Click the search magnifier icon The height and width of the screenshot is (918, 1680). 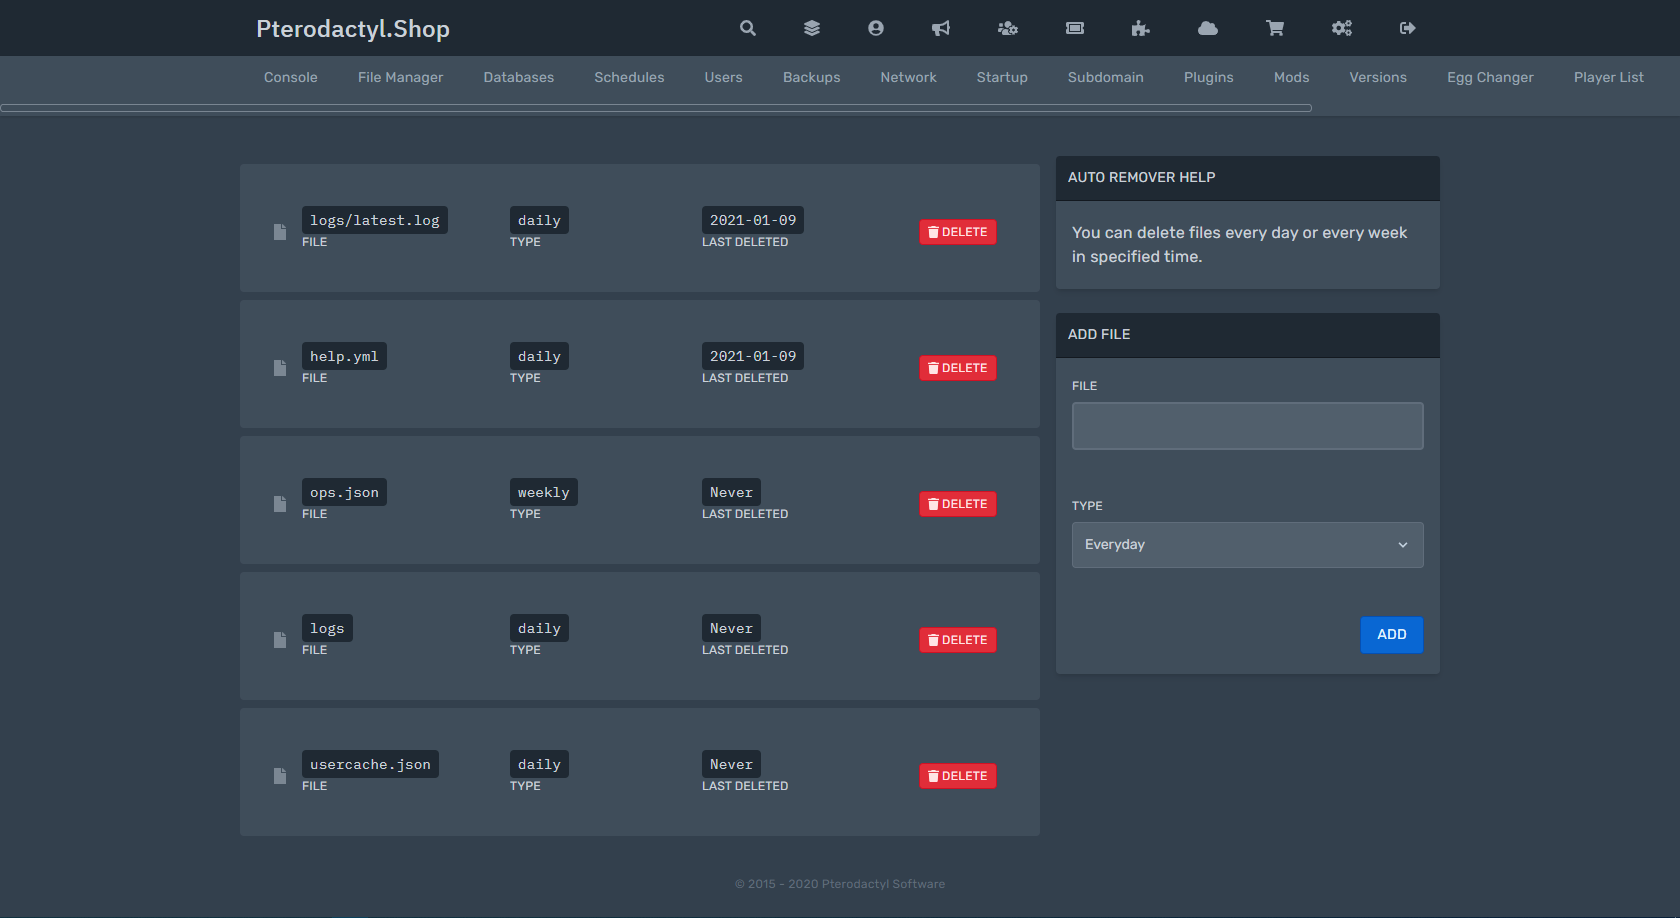pyautogui.click(x=747, y=28)
